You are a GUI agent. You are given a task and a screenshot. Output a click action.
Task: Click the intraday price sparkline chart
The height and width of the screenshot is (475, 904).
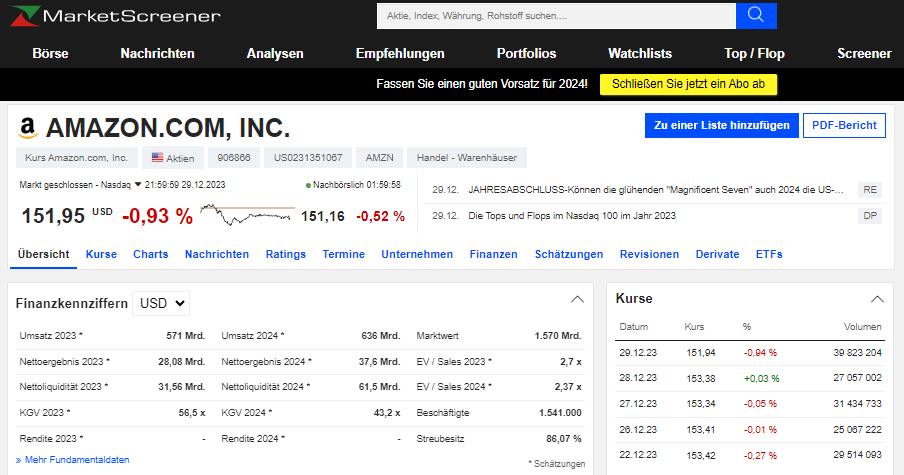coord(246,215)
